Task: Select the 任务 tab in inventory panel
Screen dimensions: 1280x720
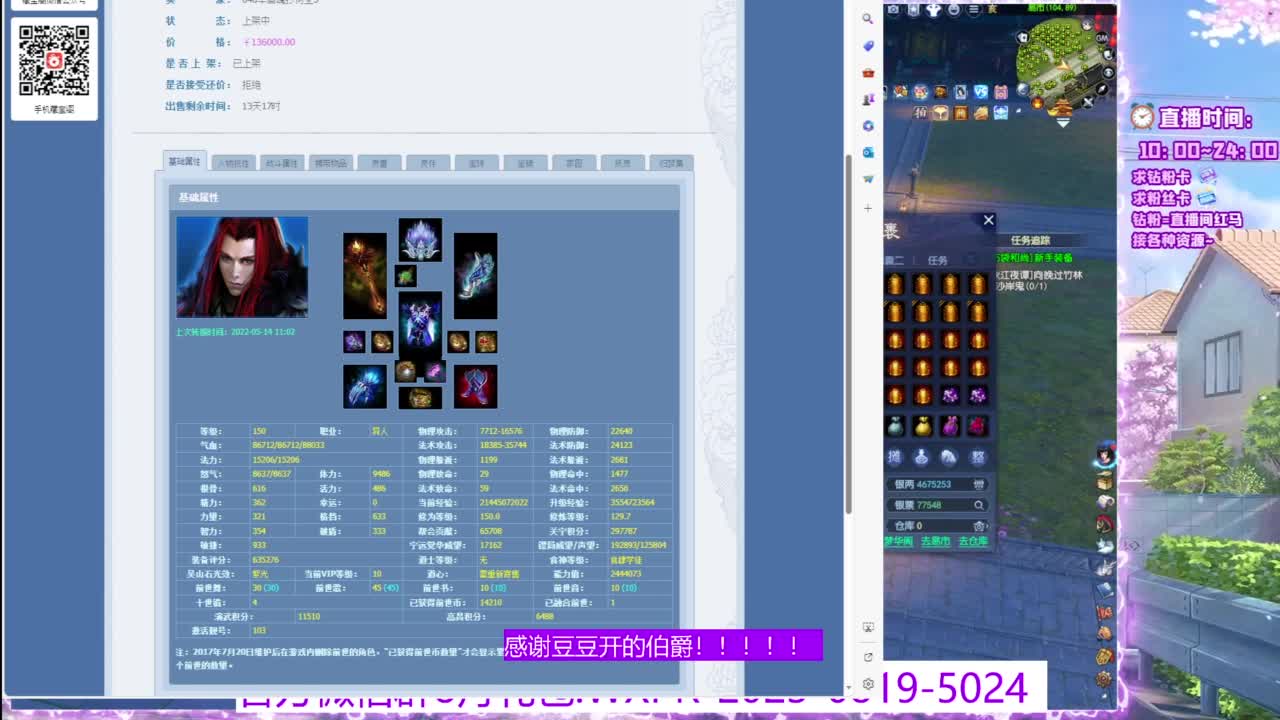Action: click(x=937, y=260)
